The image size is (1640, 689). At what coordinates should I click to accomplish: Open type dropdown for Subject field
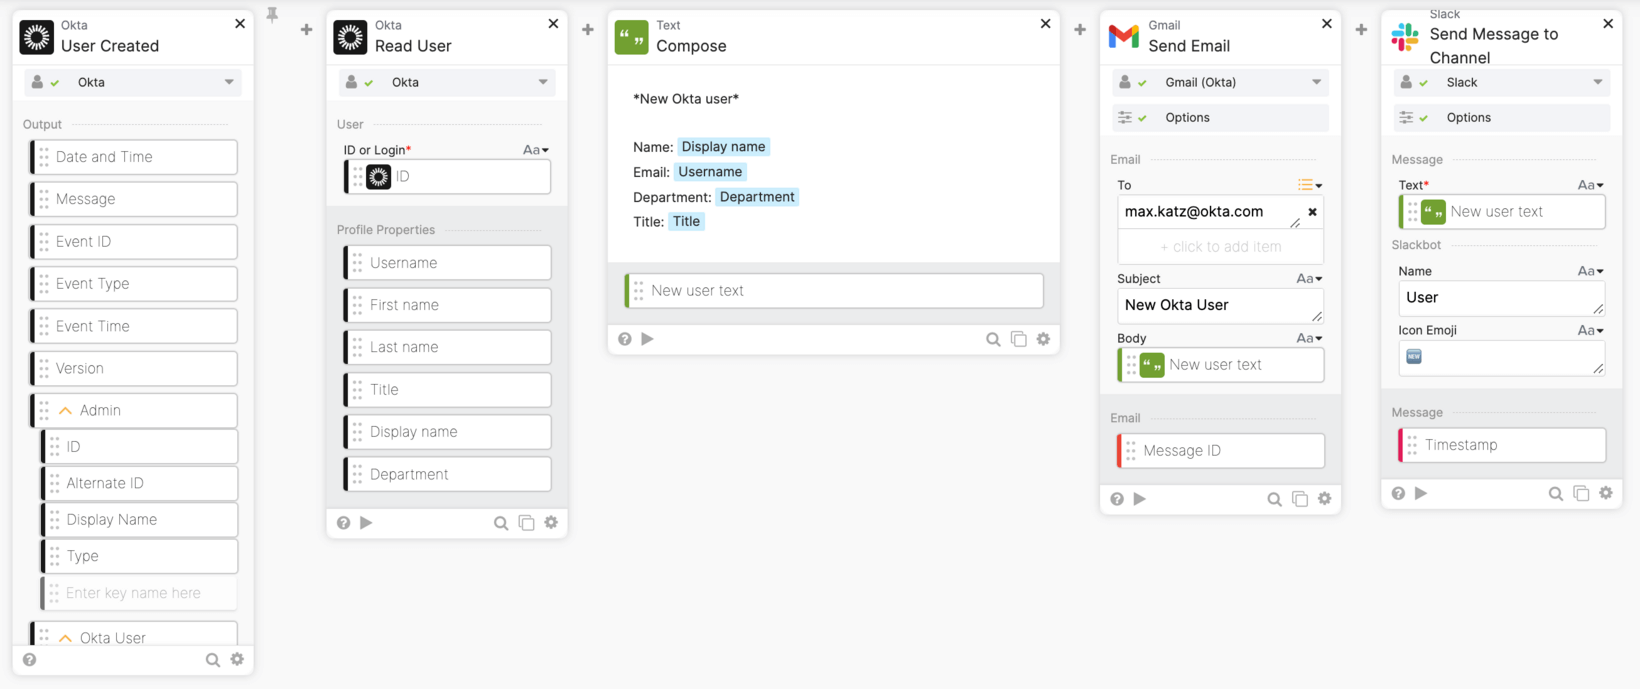[x=1310, y=279]
